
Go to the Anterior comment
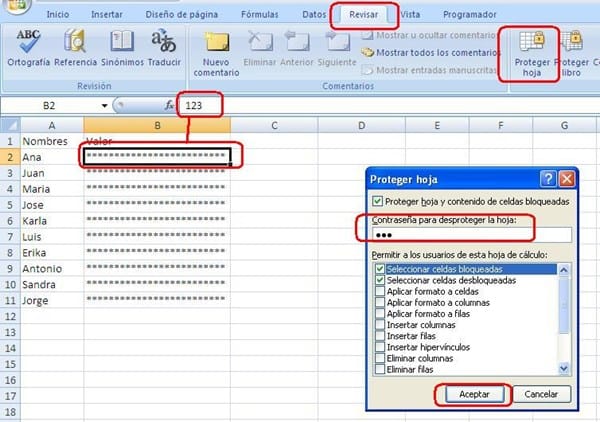click(297, 49)
